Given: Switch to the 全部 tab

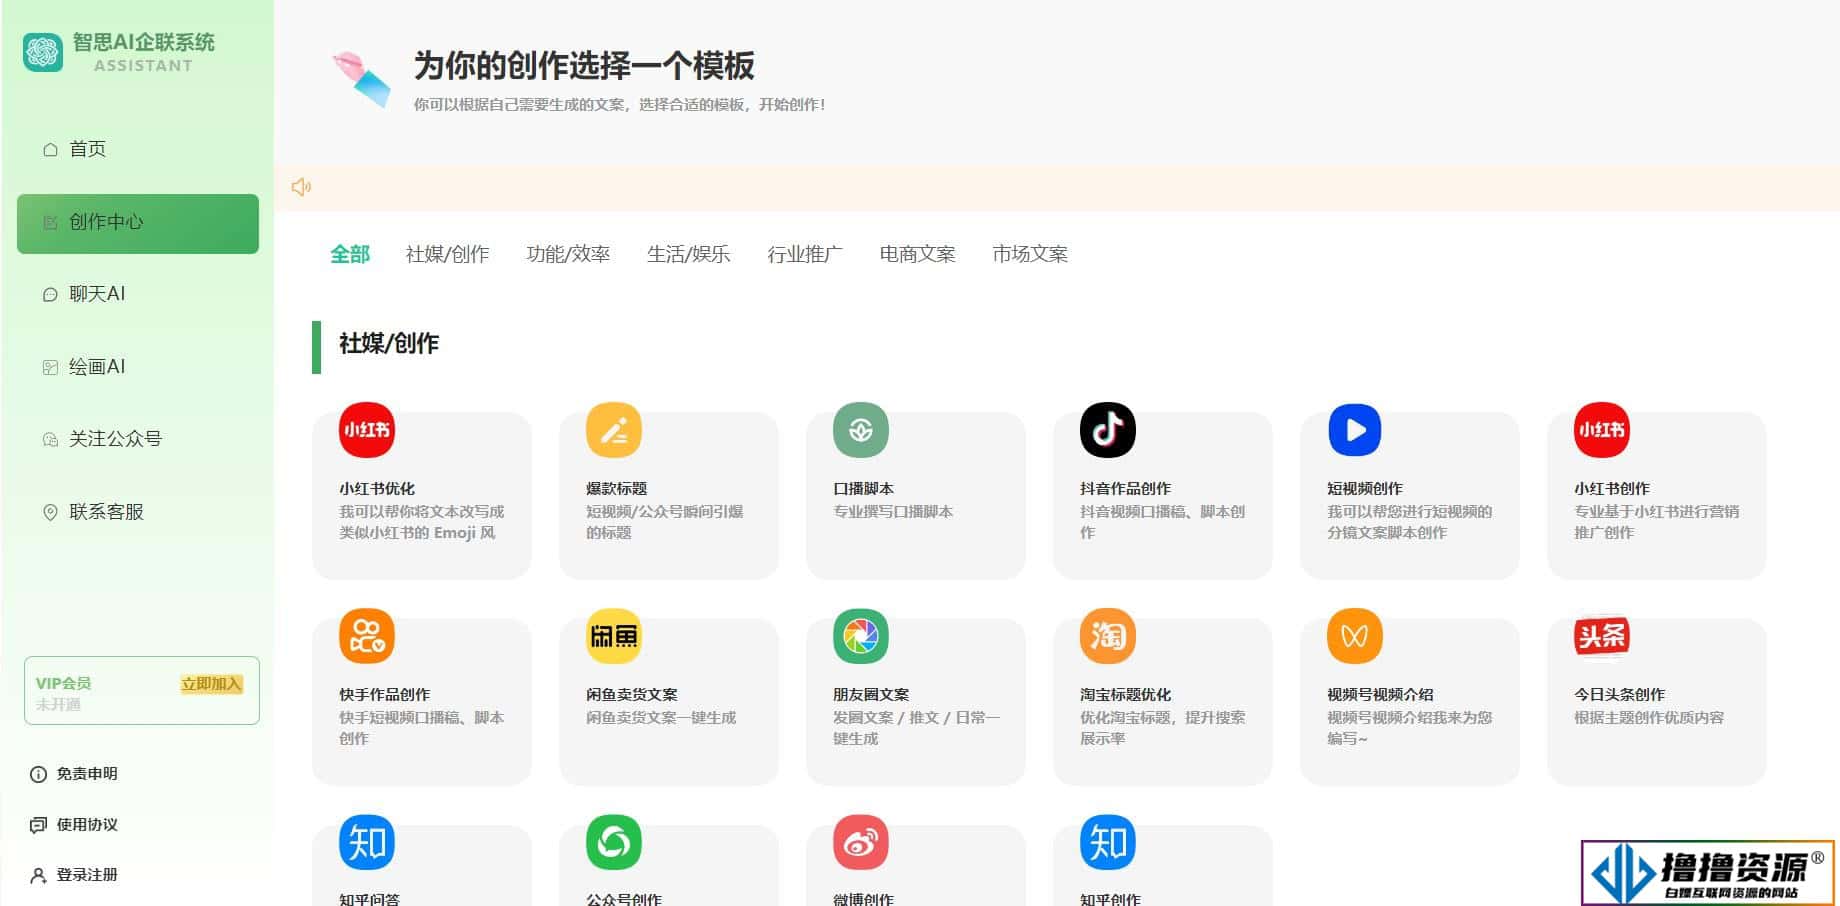Looking at the screenshot, I should (350, 254).
